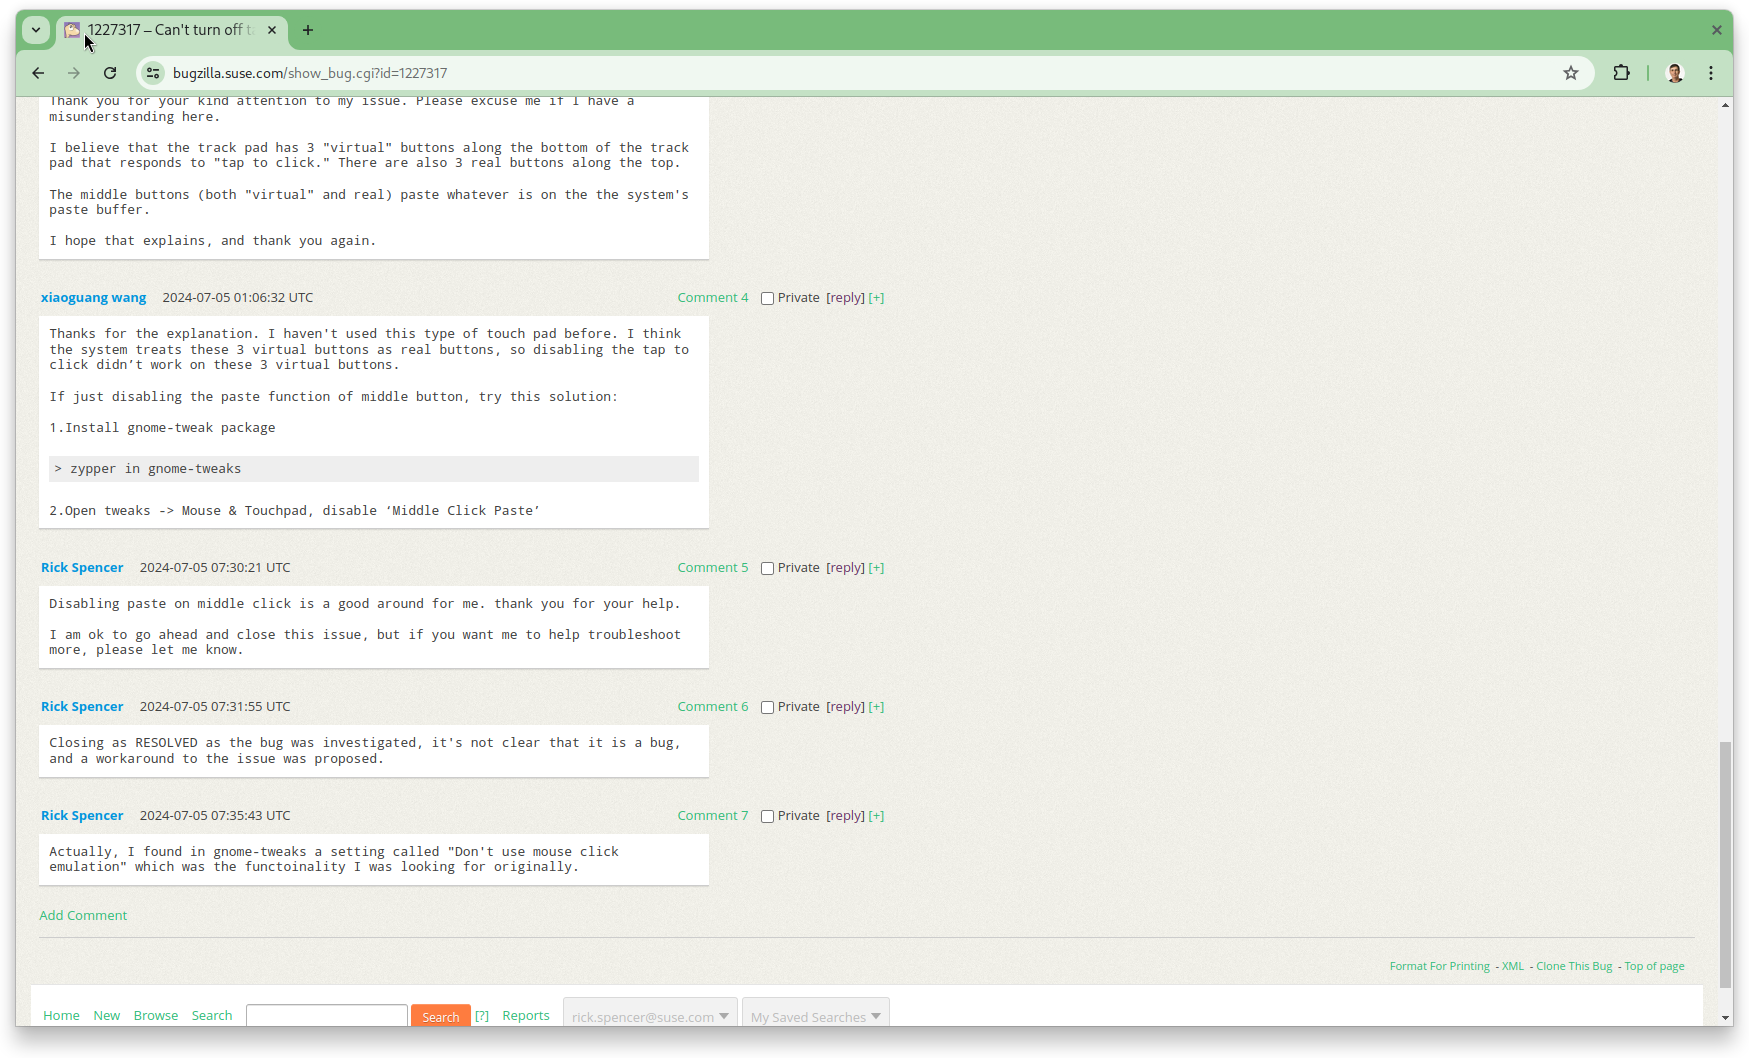Click inside the footer search field

[326, 1015]
